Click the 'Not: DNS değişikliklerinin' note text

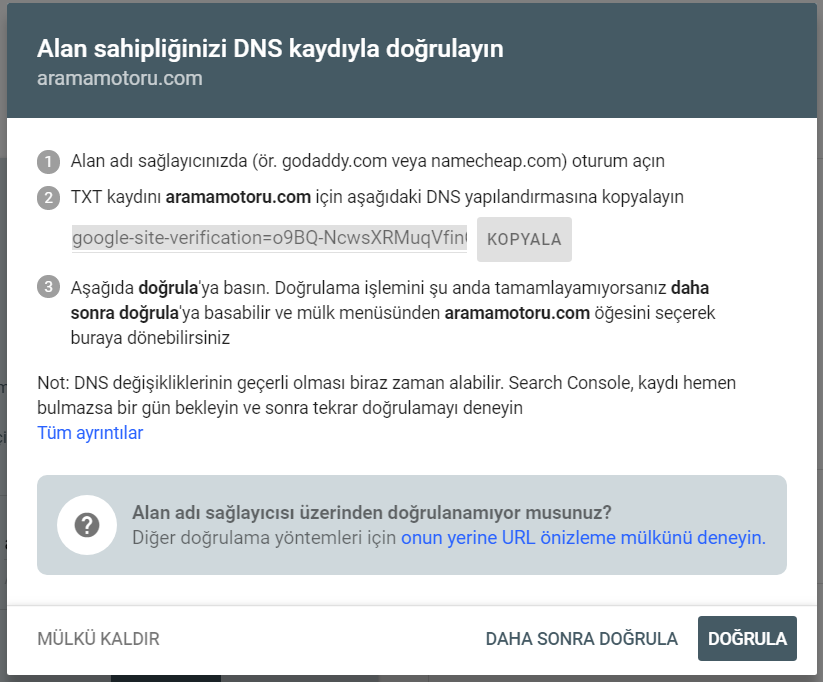pos(386,395)
